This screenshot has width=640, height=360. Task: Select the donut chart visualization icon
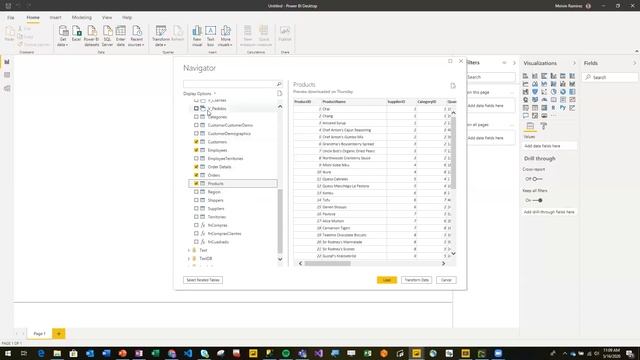[563, 92]
